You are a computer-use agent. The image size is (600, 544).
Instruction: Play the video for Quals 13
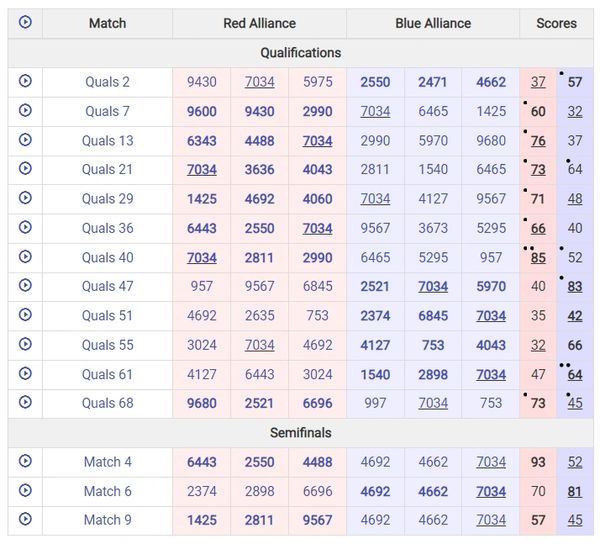pyautogui.click(x=25, y=140)
